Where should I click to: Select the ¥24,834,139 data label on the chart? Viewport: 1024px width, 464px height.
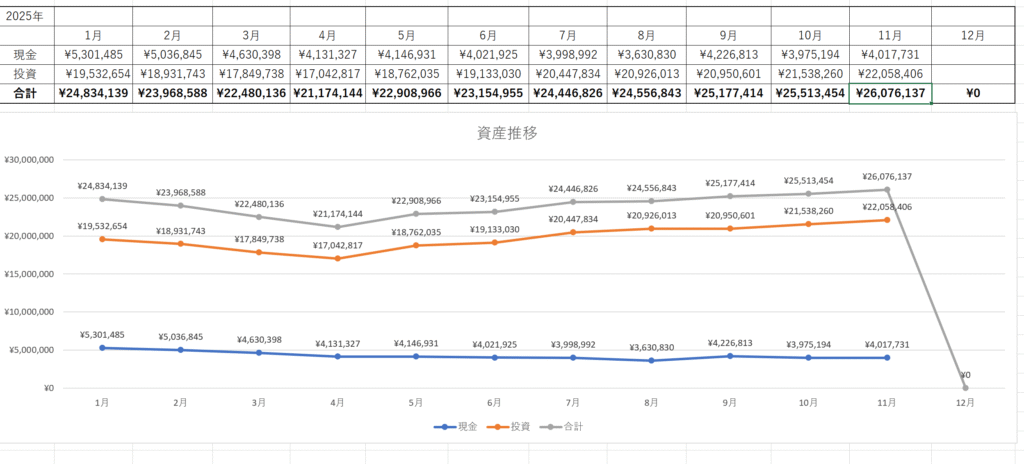coord(102,186)
